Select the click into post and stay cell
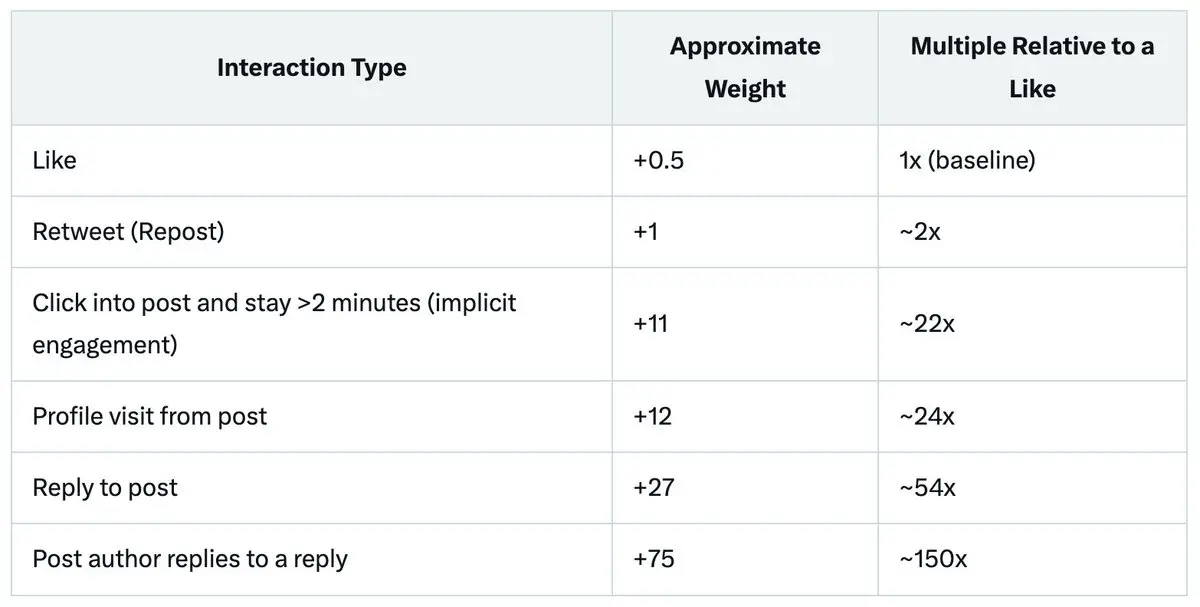Viewport: 1200px width, 607px height. coord(275,324)
